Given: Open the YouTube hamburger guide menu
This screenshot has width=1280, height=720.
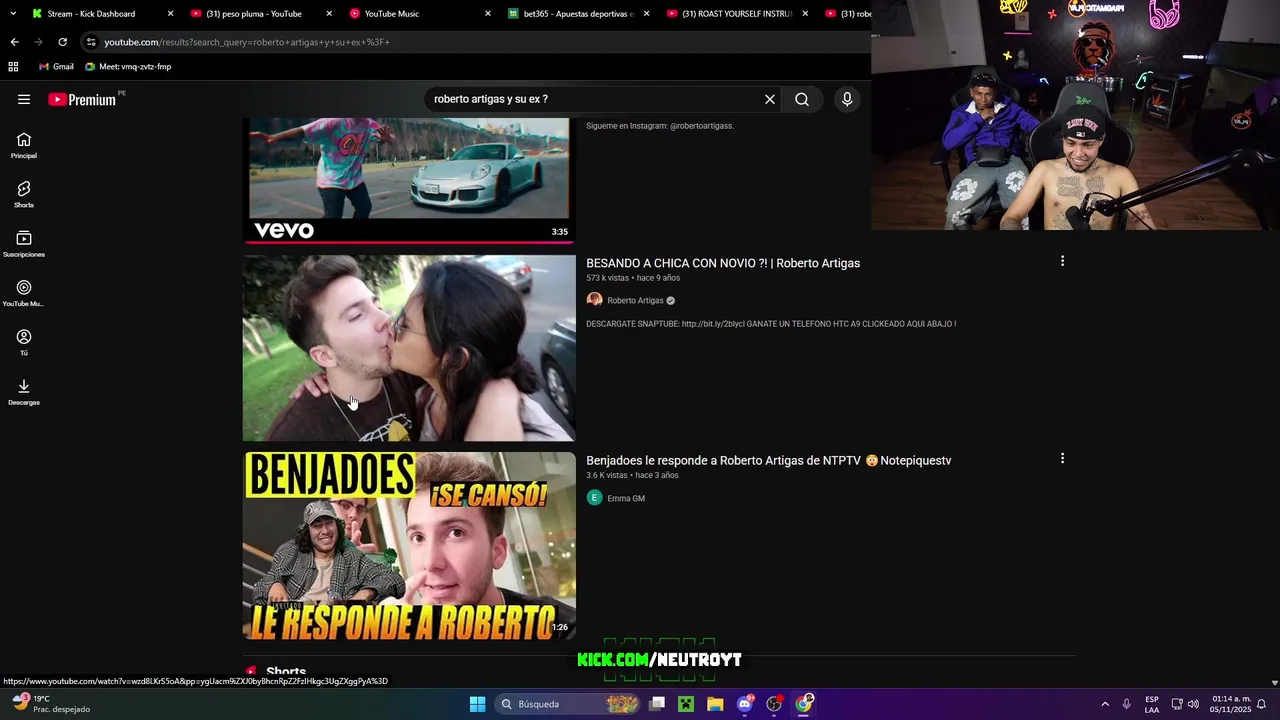Looking at the screenshot, I should [x=24, y=99].
